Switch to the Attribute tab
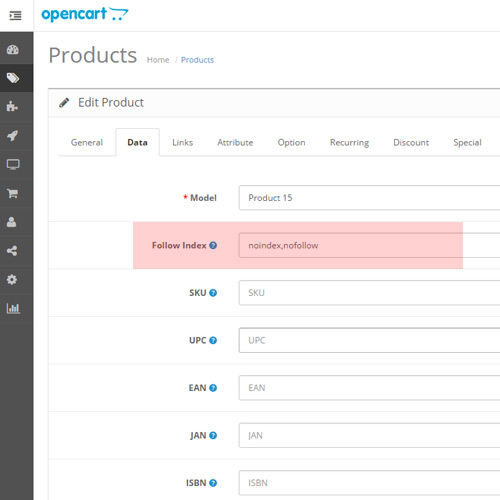 (x=235, y=142)
